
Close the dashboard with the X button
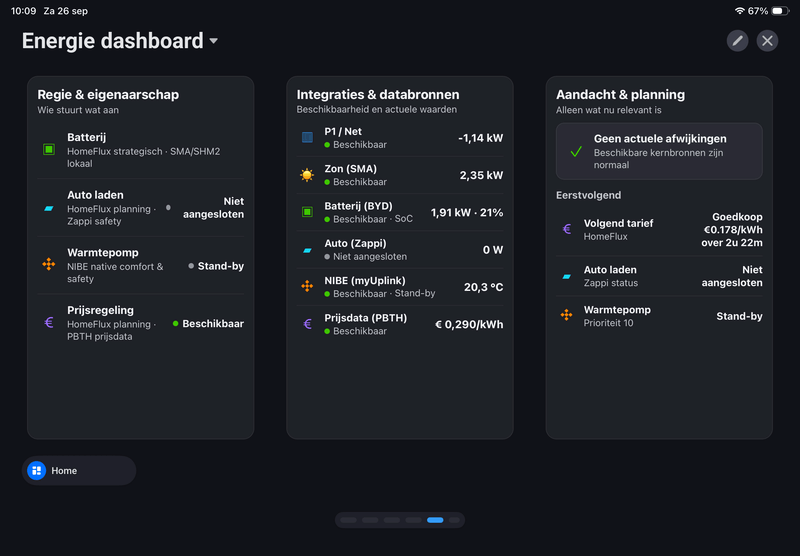pos(767,41)
